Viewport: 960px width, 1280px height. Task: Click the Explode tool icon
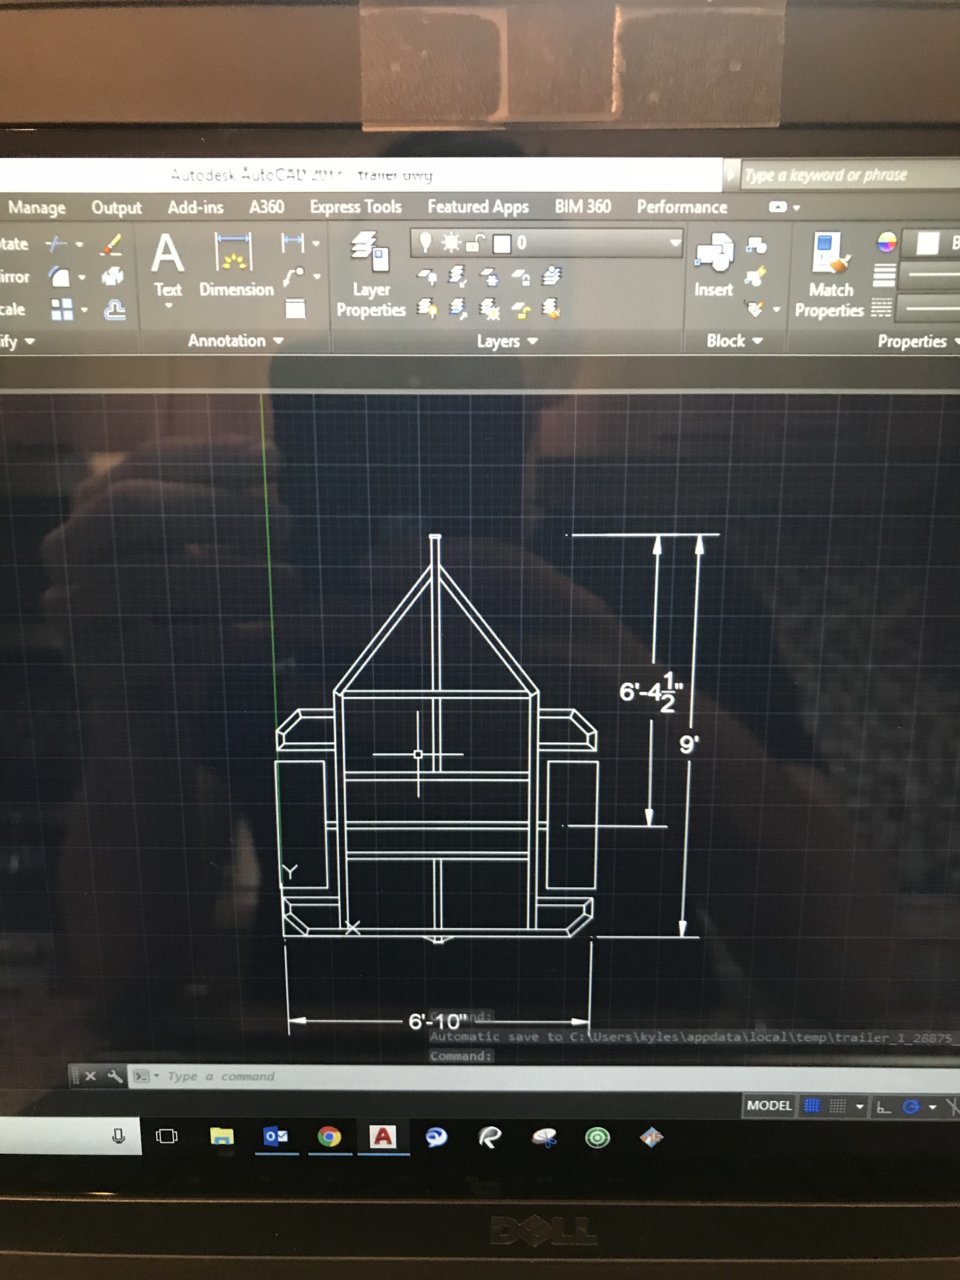[x=113, y=276]
